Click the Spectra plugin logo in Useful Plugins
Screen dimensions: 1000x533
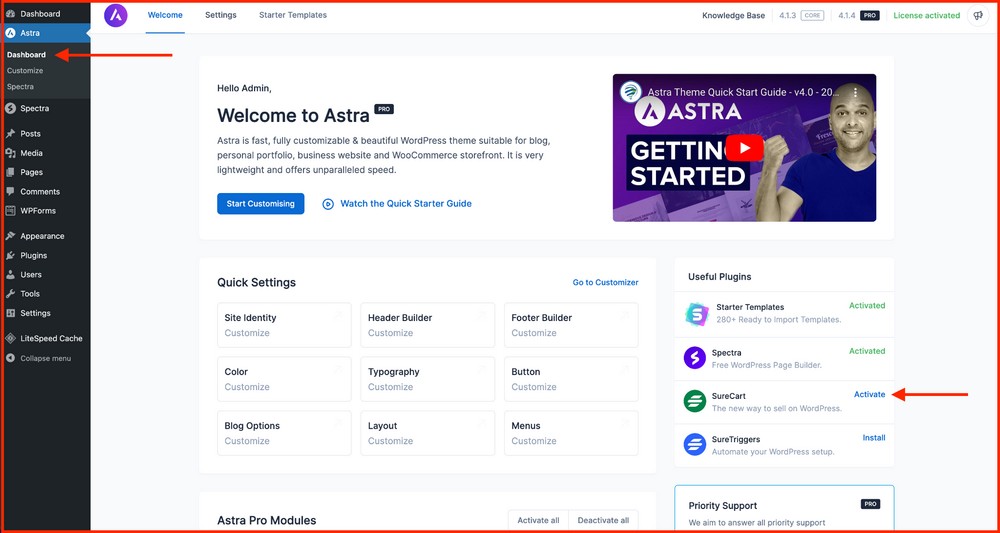pyautogui.click(x=695, y=358)
